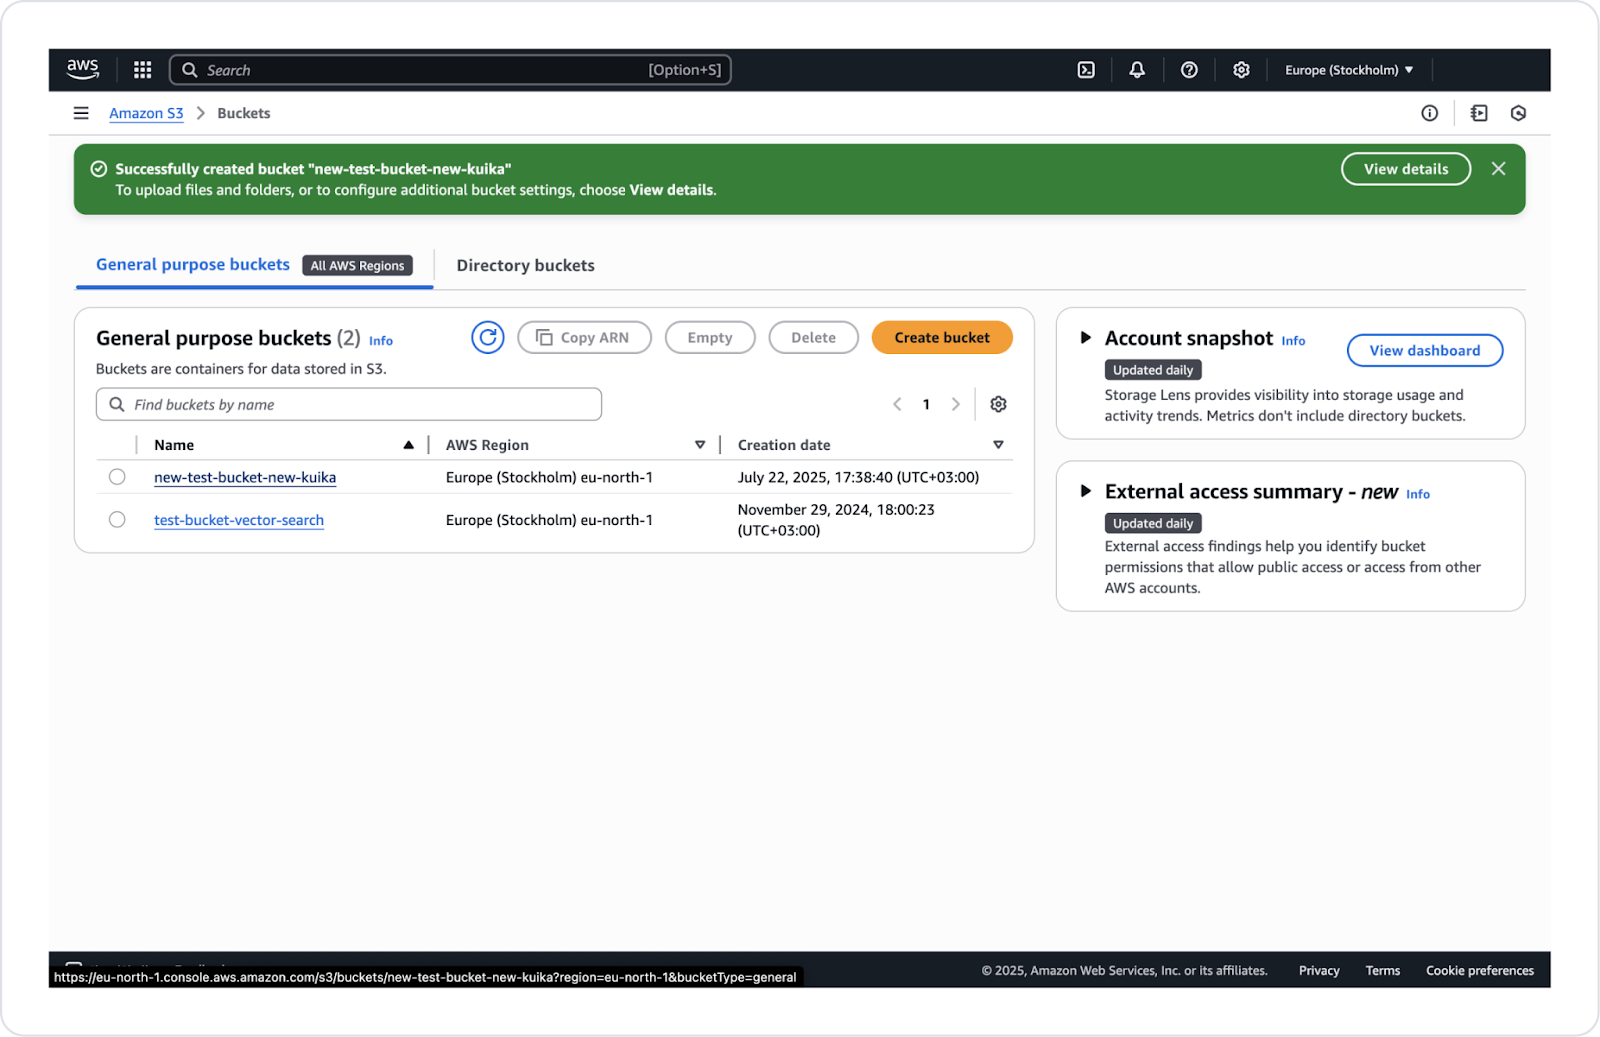This screenshot has width=1600, height=1037.
Task: Click View details in the success banner
Action: 1406,169
